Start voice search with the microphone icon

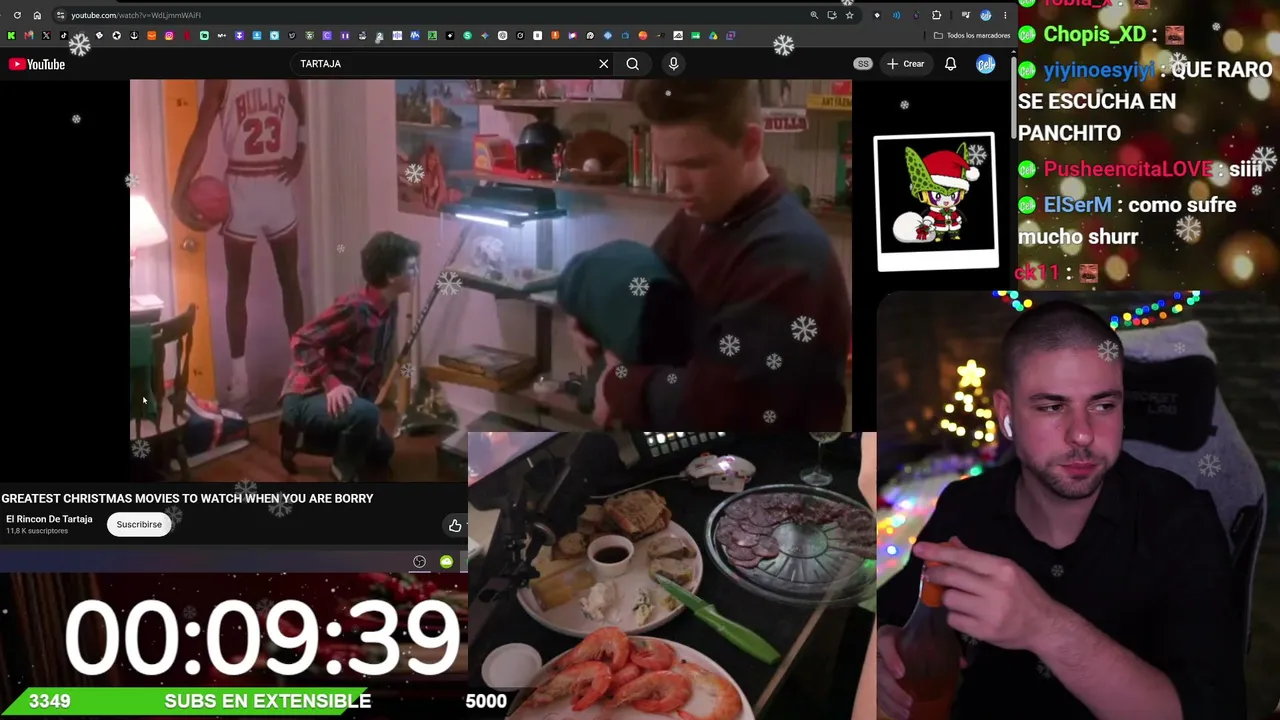tap(673, 64)
